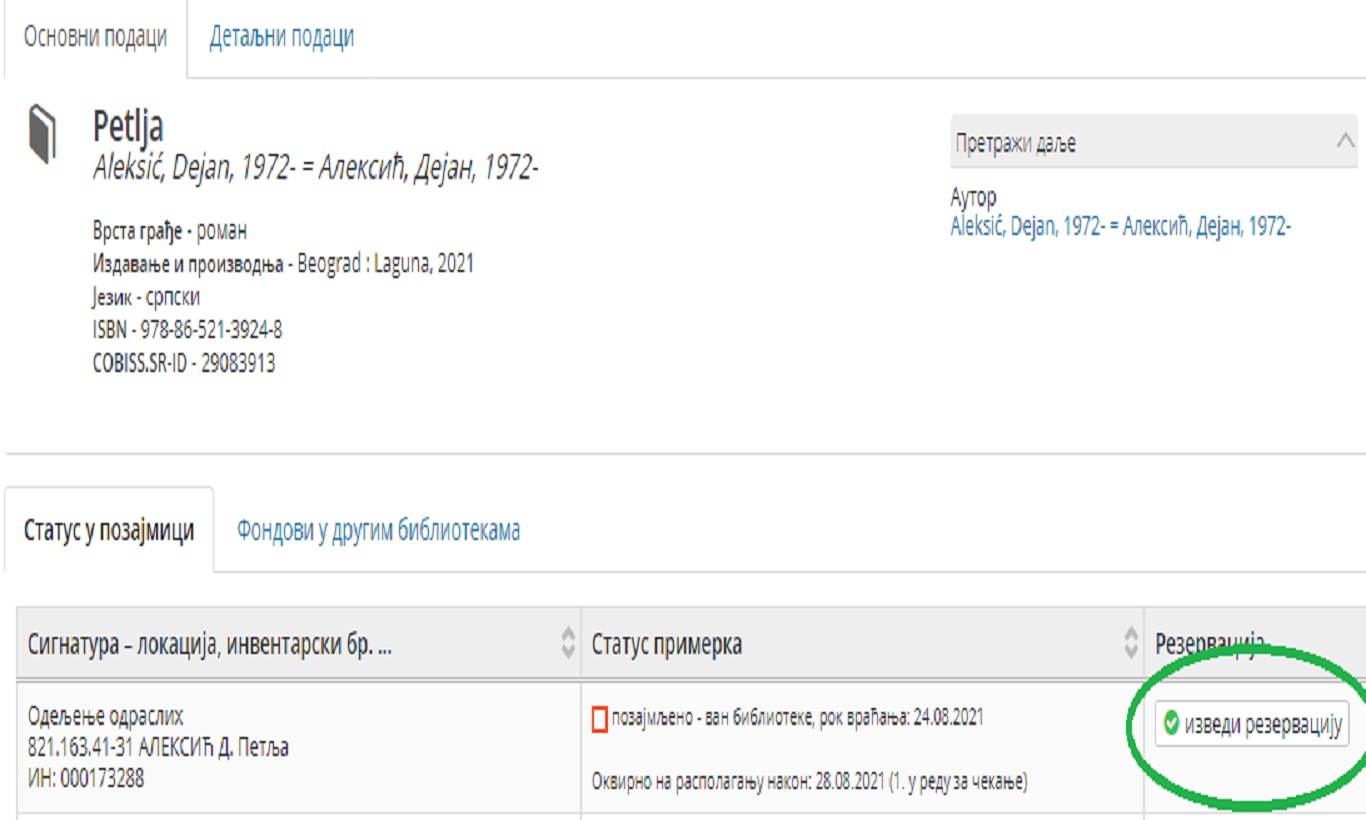The image size is (1366, 820).
Task: Select the Основни подаци tab
Action: point(95,37)
